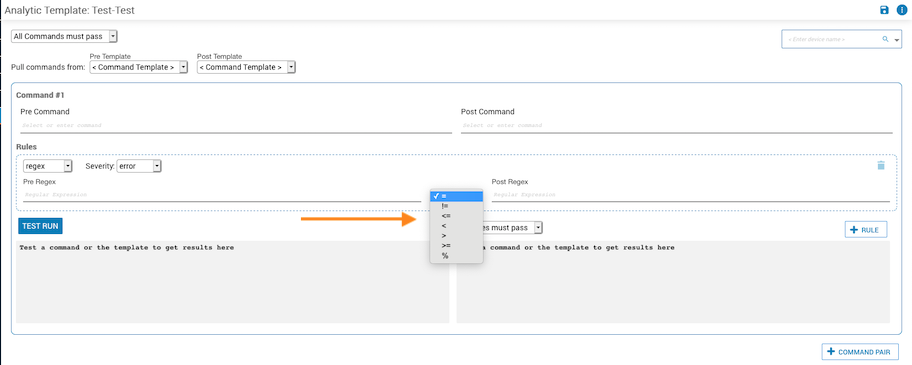Choose the >= operator from list

pos(457,246)
